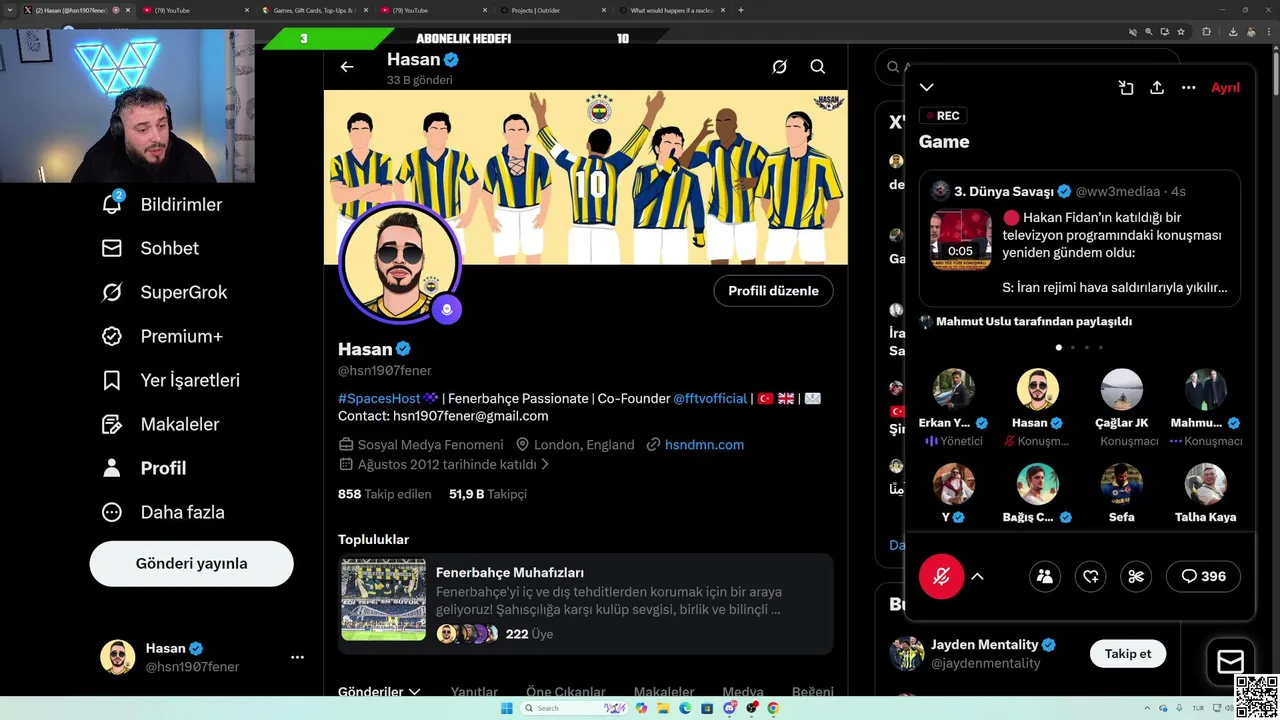Open Sohbet messages
This screenshot has height=720, width=1280.
(150, 248)
